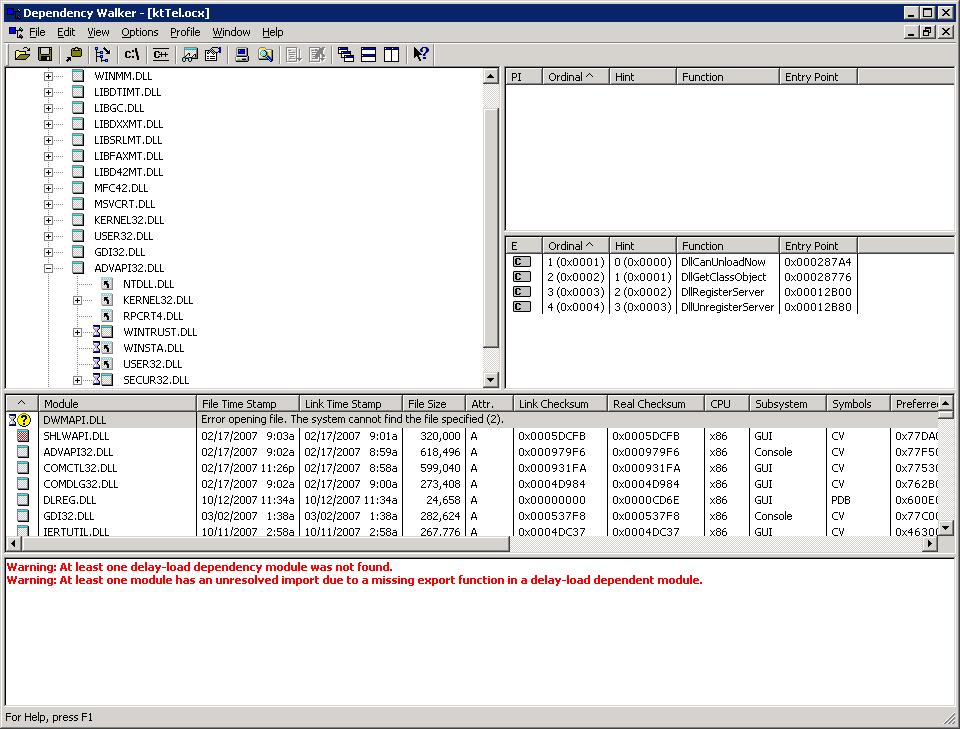Expand the SECUR32.DLL child node

pyautogui.click(x=77, y=380)
